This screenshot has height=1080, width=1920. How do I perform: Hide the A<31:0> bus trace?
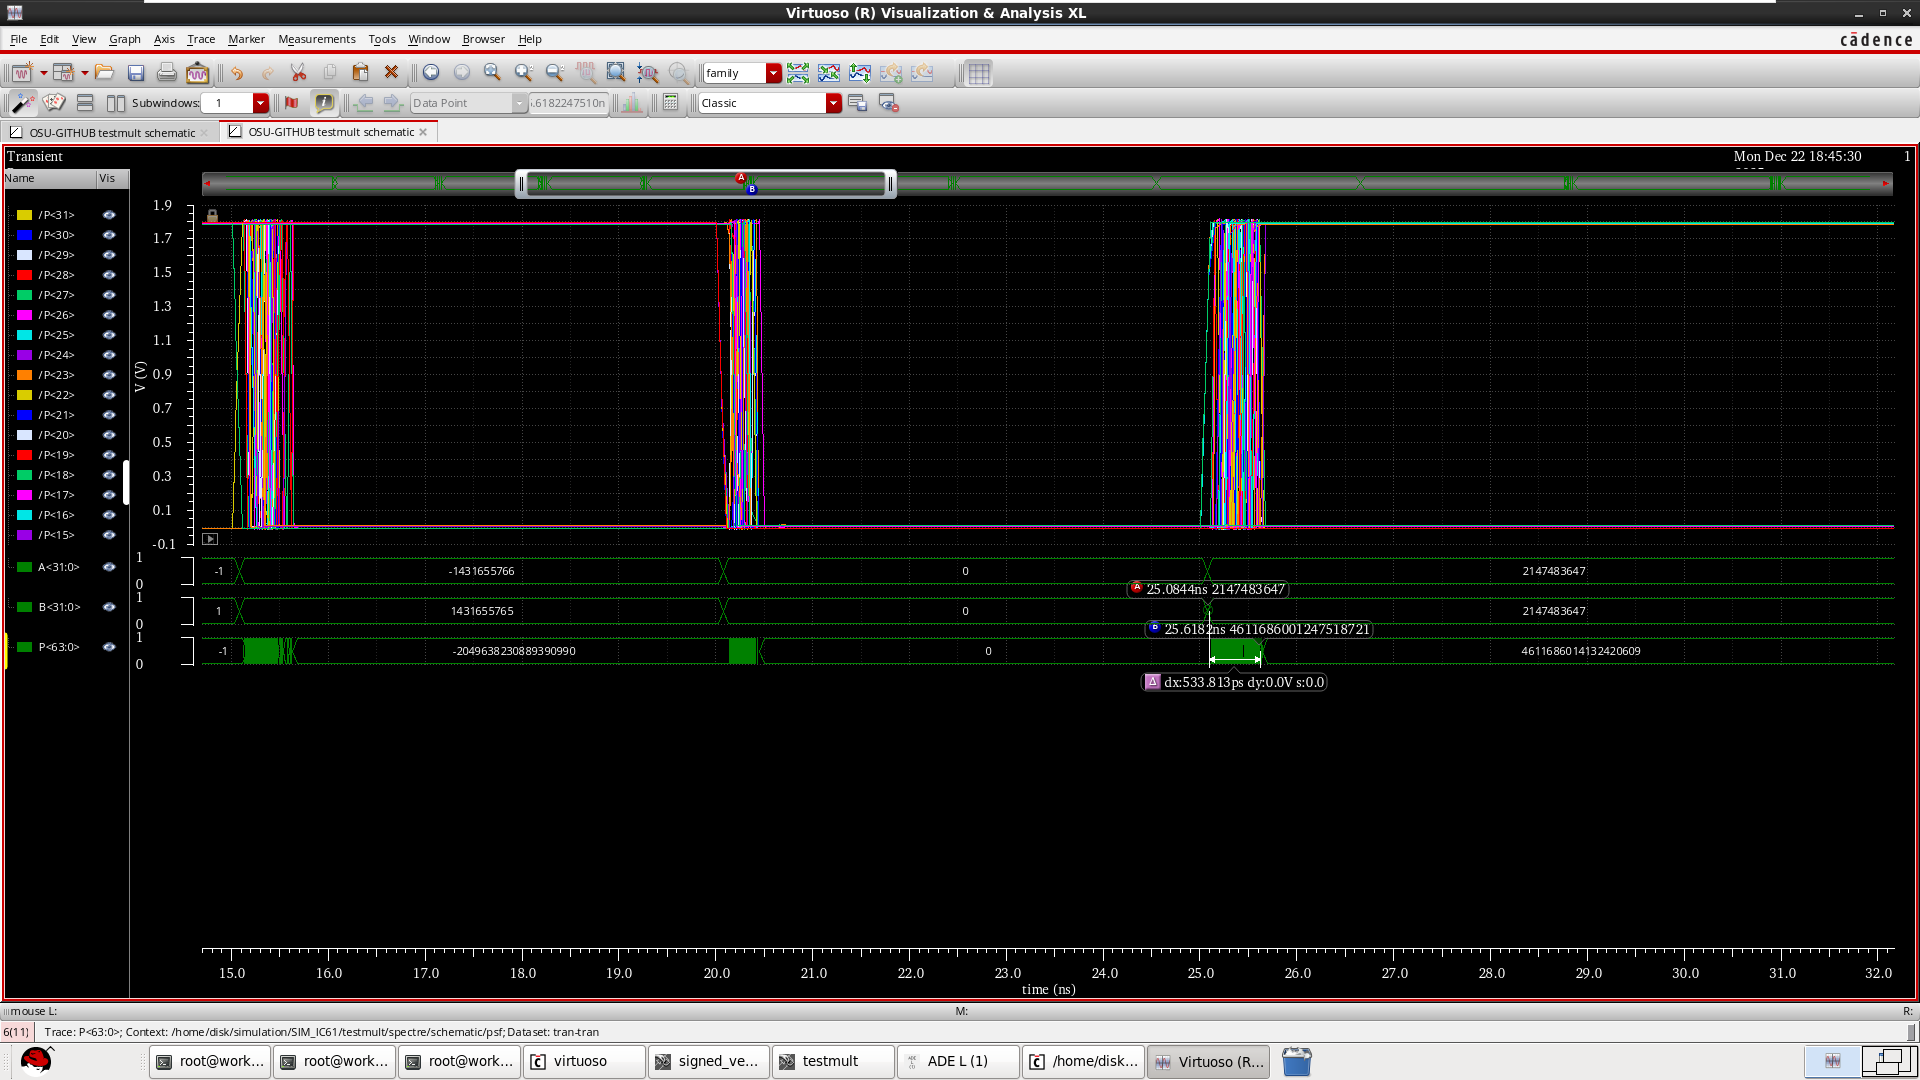click(109, 567)
